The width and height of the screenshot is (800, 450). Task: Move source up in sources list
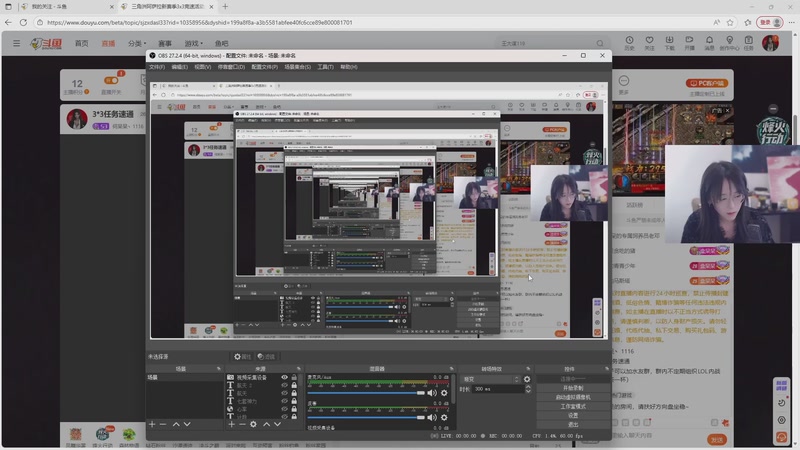(266, 424)
